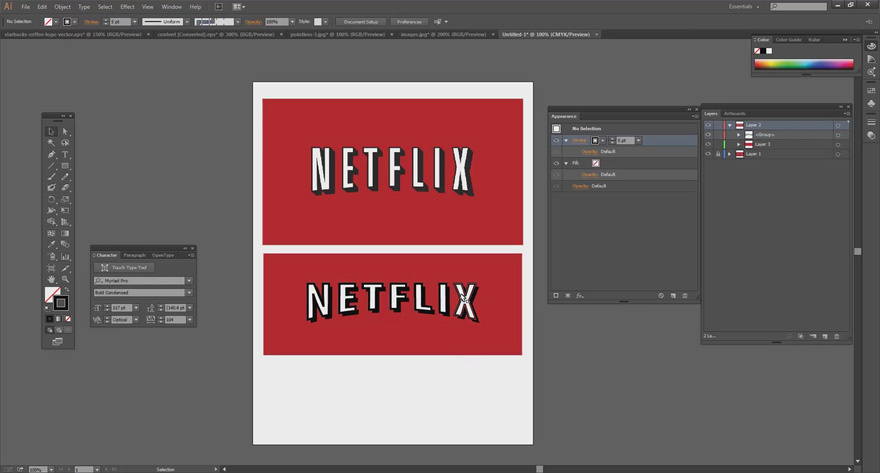Select the Hand tool
Screen dimensions: 880x473
51,279
